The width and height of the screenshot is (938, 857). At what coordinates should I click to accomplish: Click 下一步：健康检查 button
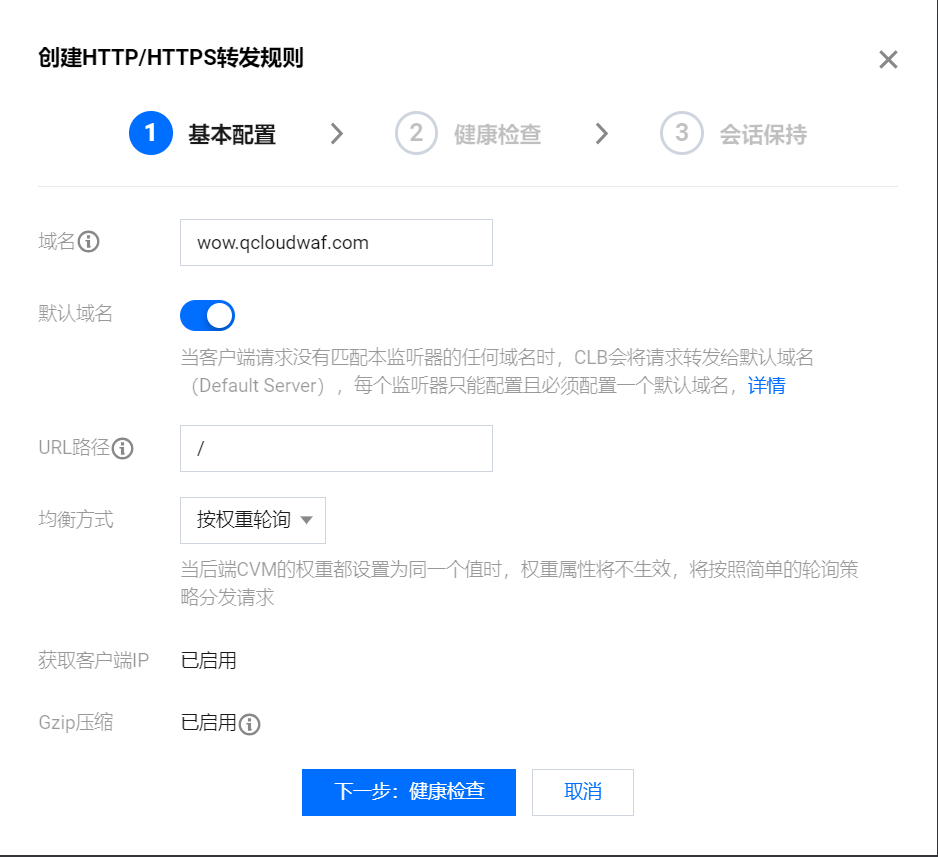[x=409, y=792]
